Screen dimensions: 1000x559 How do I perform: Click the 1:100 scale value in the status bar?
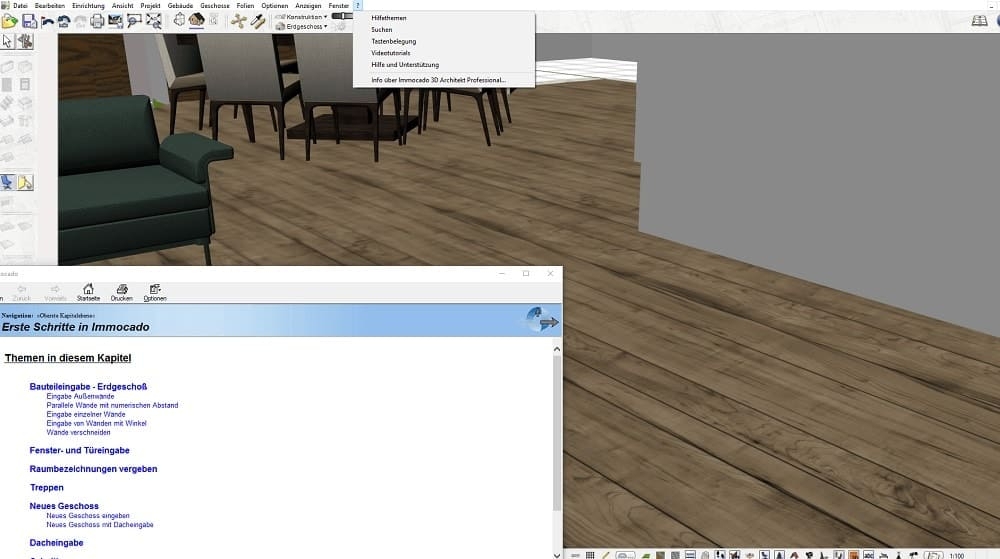[957, 556]
